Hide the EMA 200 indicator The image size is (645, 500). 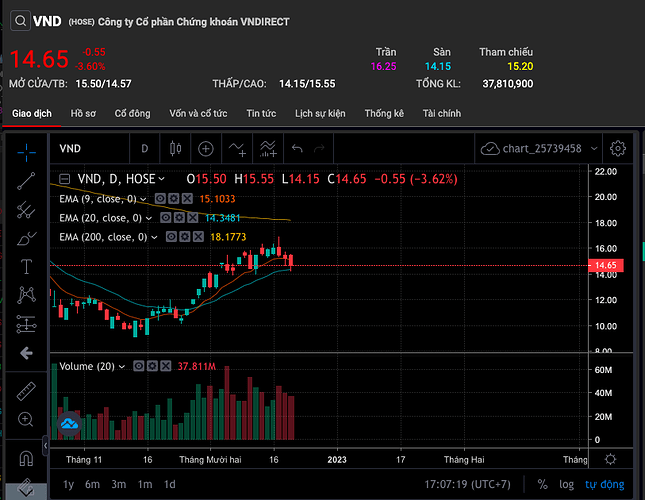[171, 237]
